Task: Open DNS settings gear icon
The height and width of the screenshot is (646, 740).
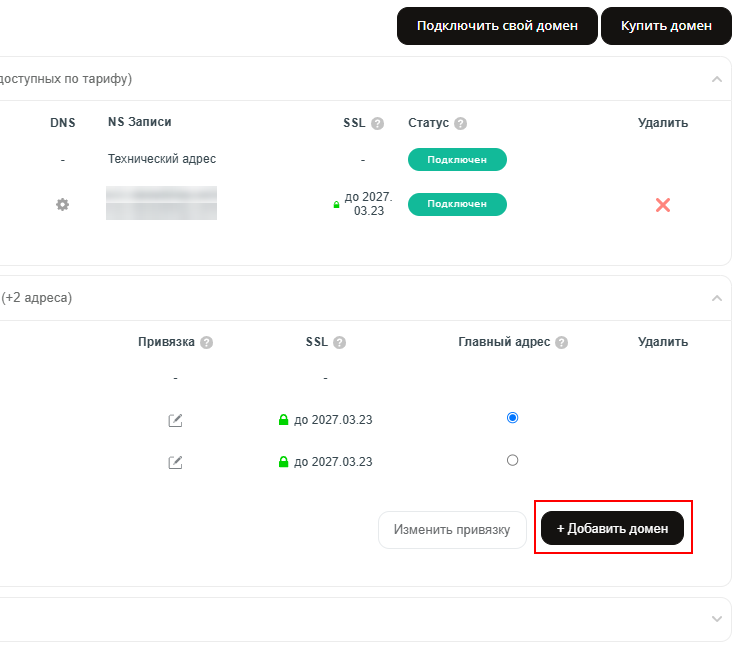Action: coord(62,205)
